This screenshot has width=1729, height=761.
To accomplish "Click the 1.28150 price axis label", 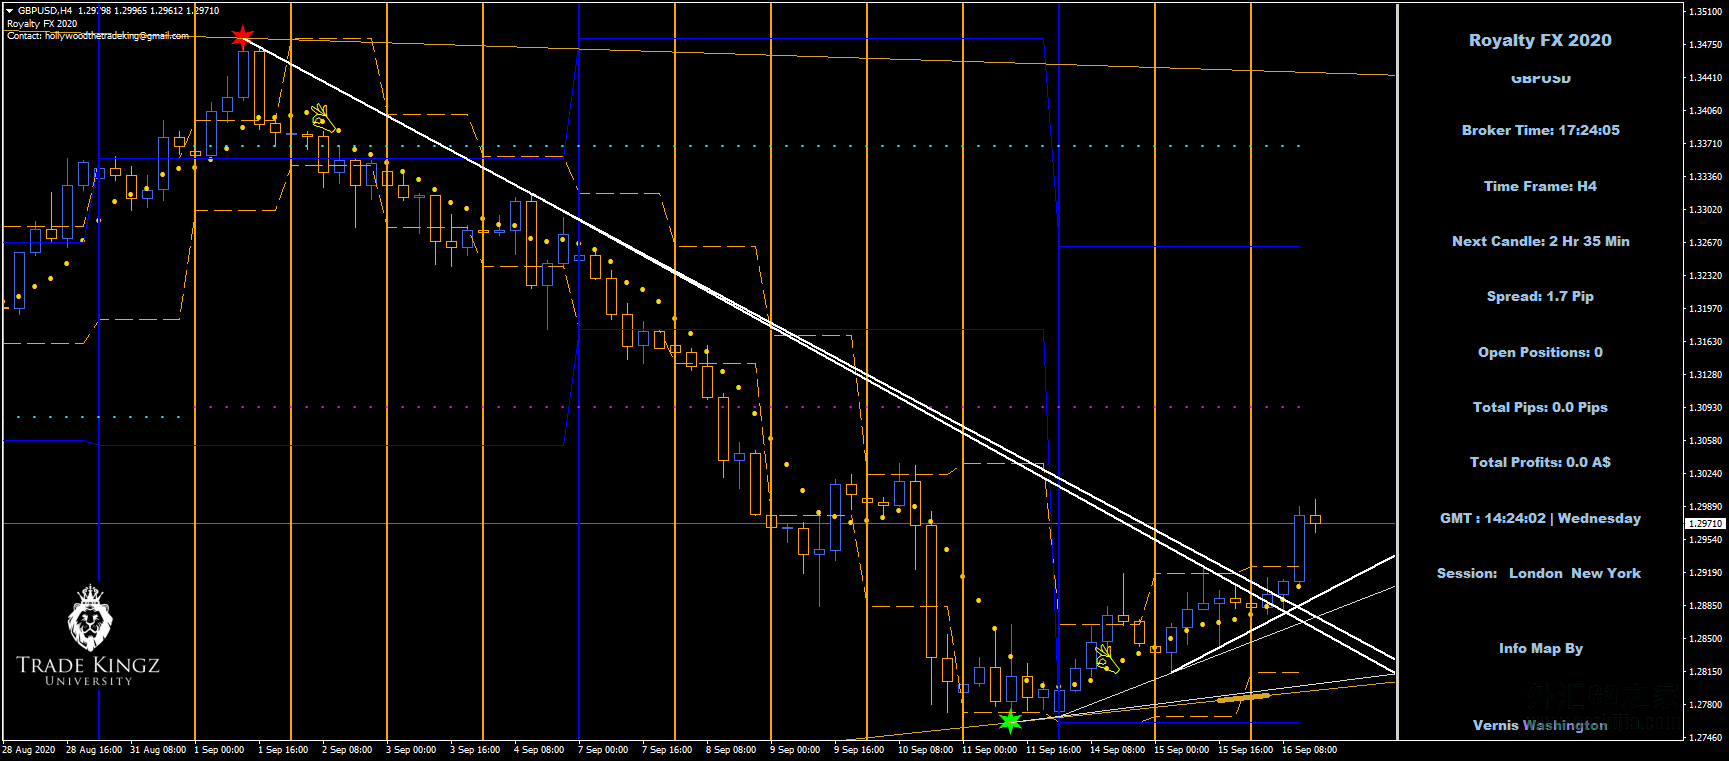I will 1705,671.
